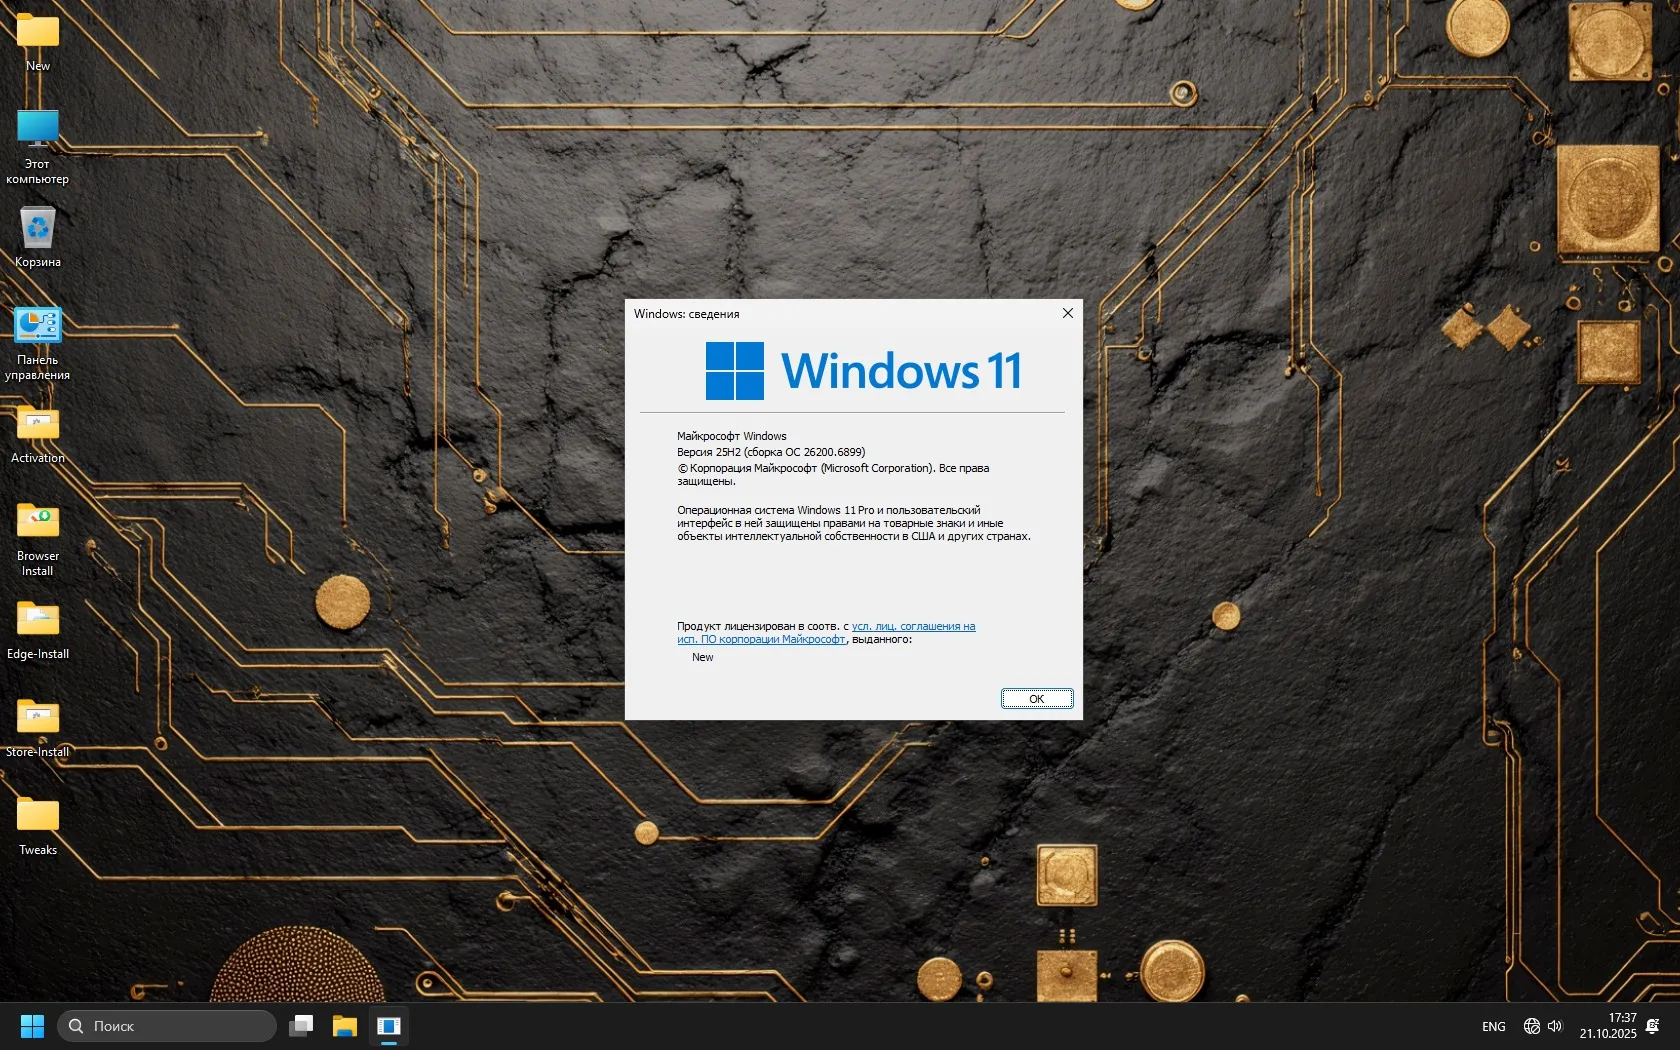
Task: Click the Поиск search box
Action: coord(165,1026)
